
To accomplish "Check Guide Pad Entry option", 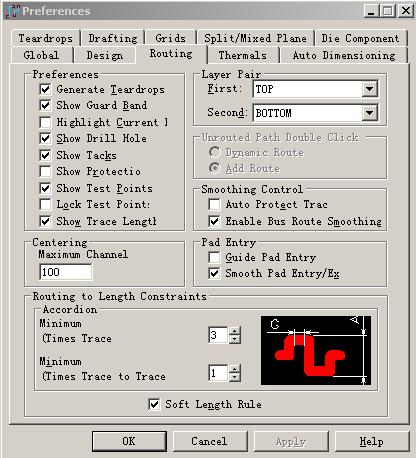I will click(214, 257).
